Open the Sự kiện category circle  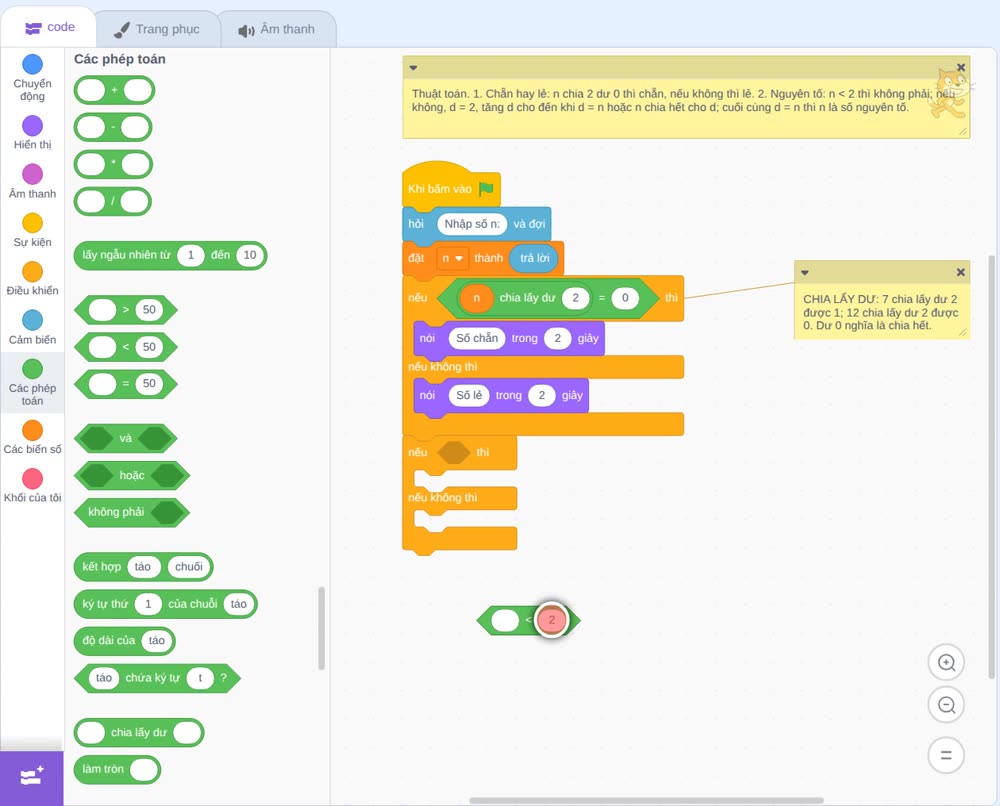[33, 223]
